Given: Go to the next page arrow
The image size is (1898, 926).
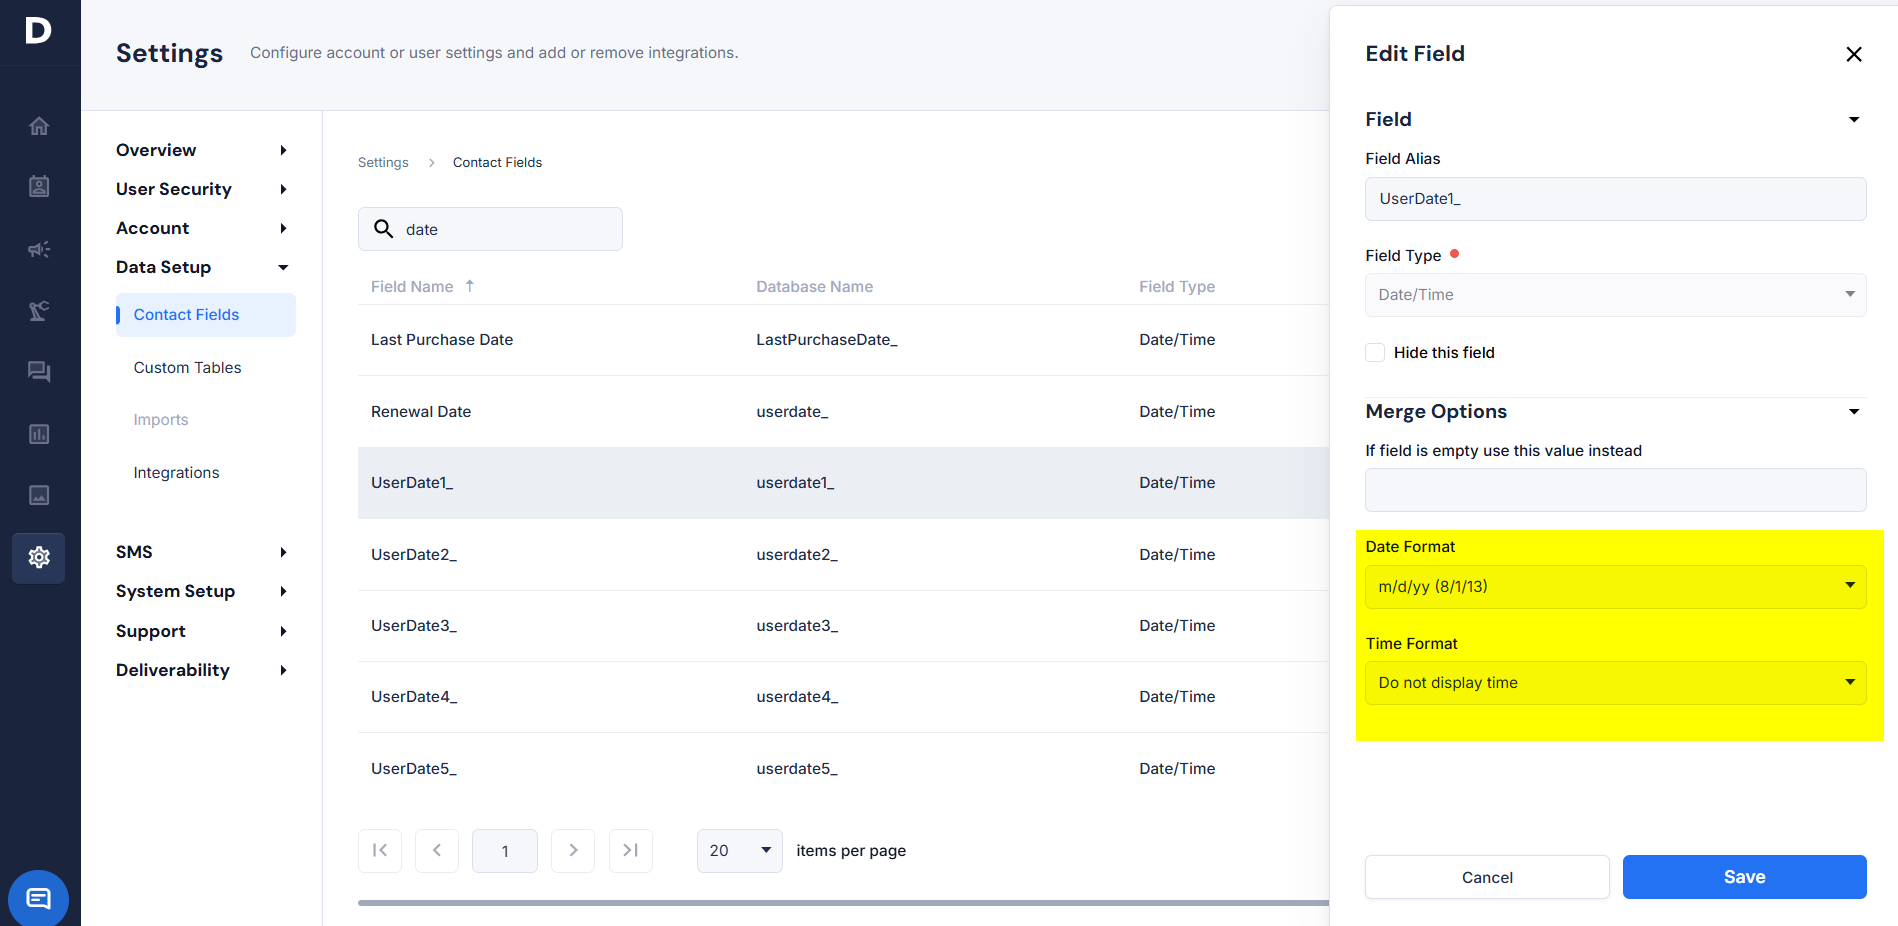Looking at the screenshot, I should [573, 851].
